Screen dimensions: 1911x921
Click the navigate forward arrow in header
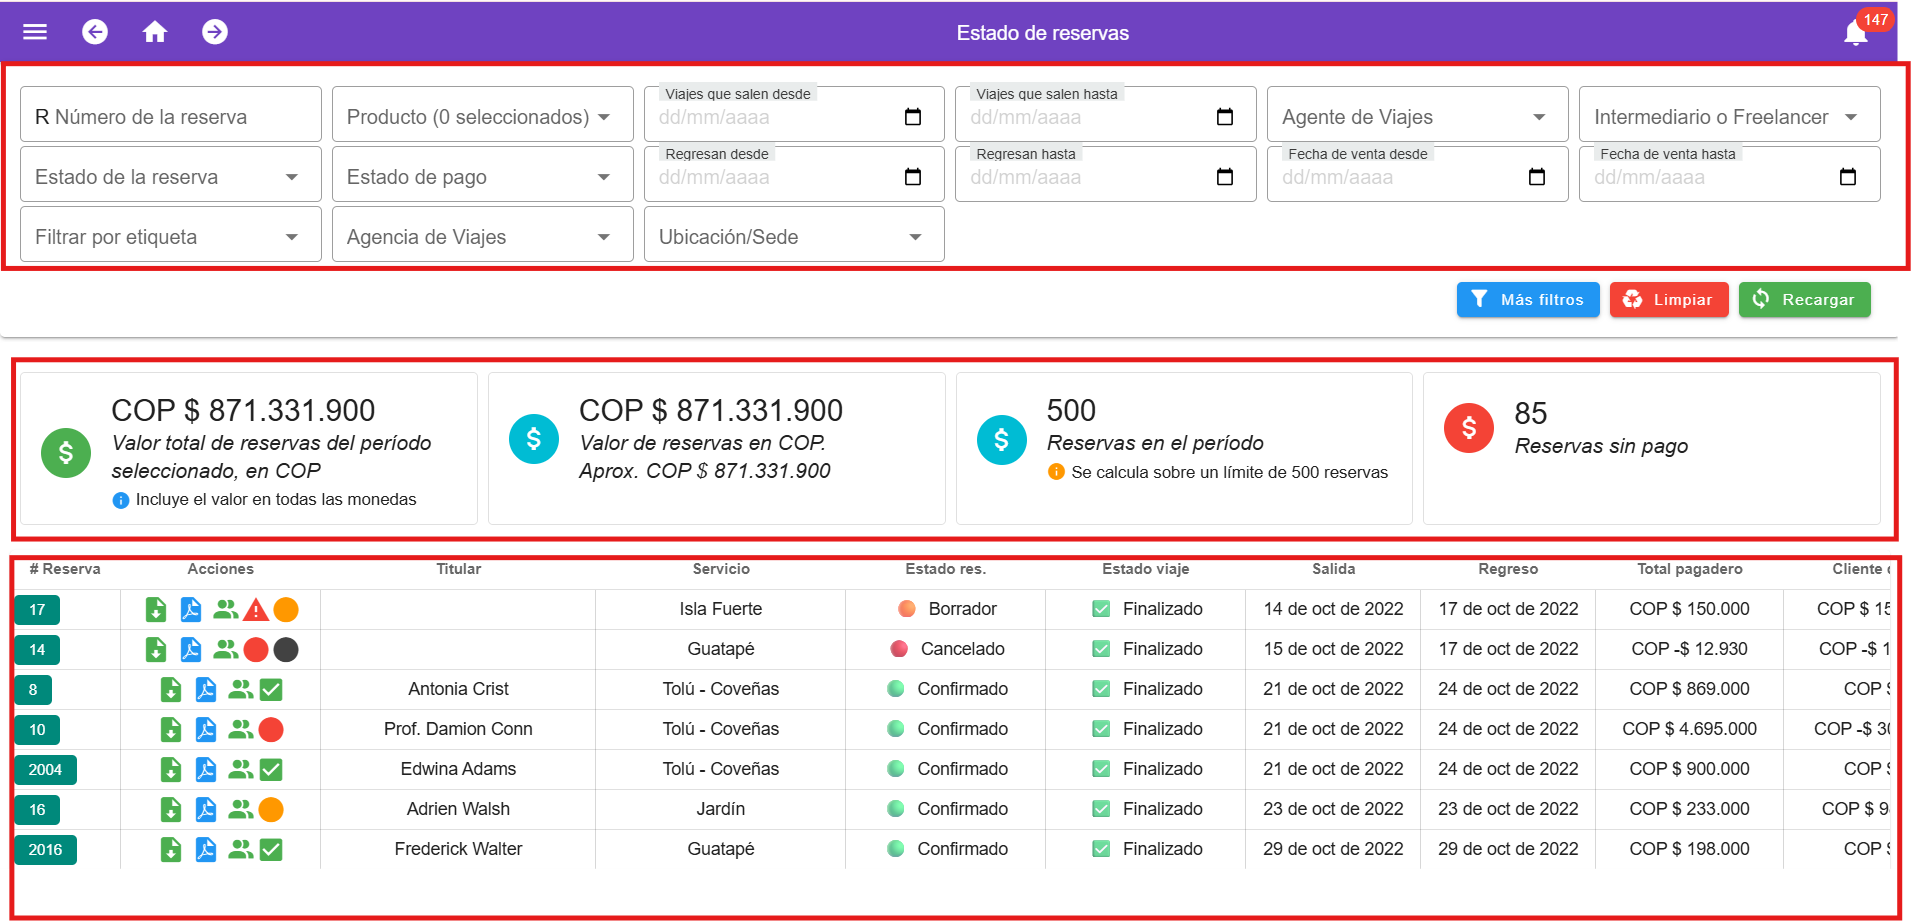coord(214,32)
